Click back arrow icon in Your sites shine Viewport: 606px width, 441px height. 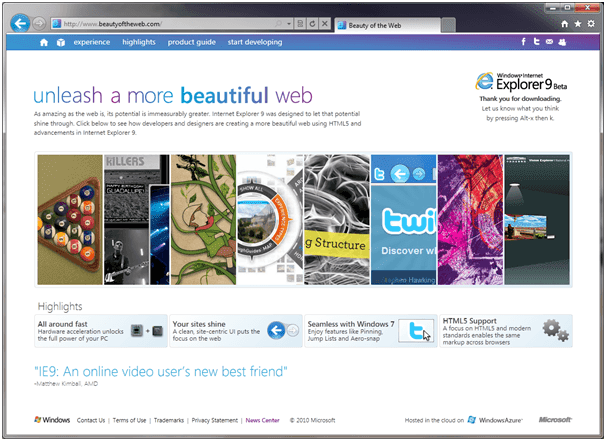tap(276, 330)
